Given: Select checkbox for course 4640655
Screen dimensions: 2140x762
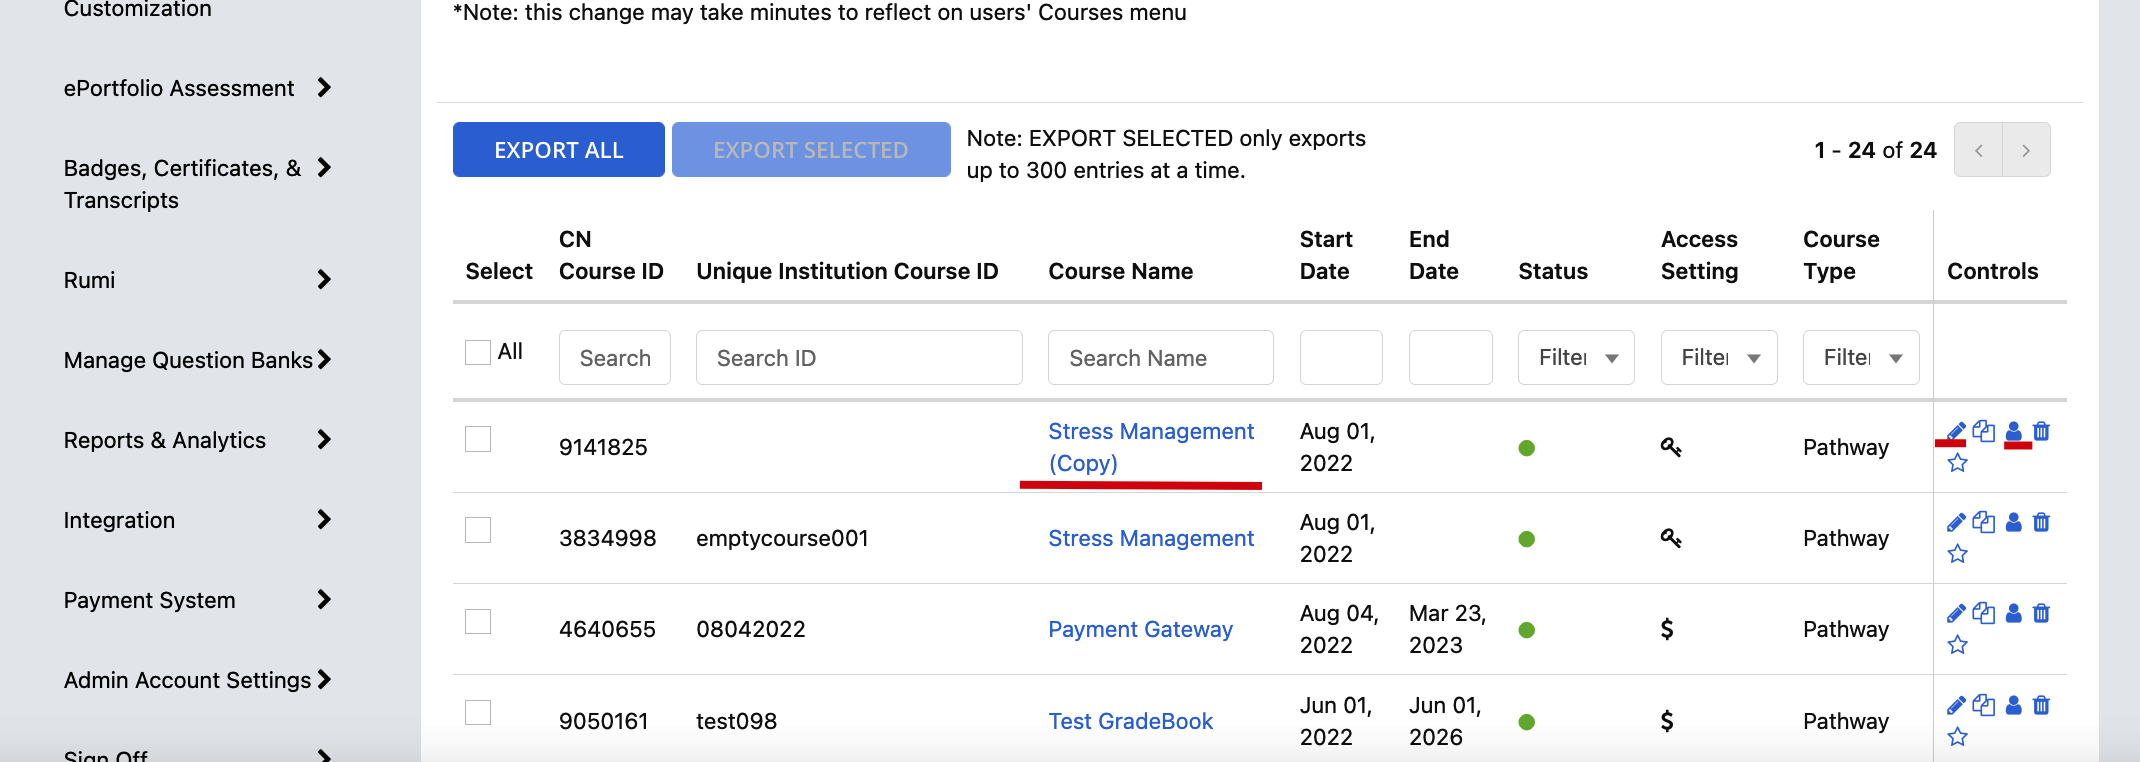Looking at the screenshot, I should tap(478, 621).
